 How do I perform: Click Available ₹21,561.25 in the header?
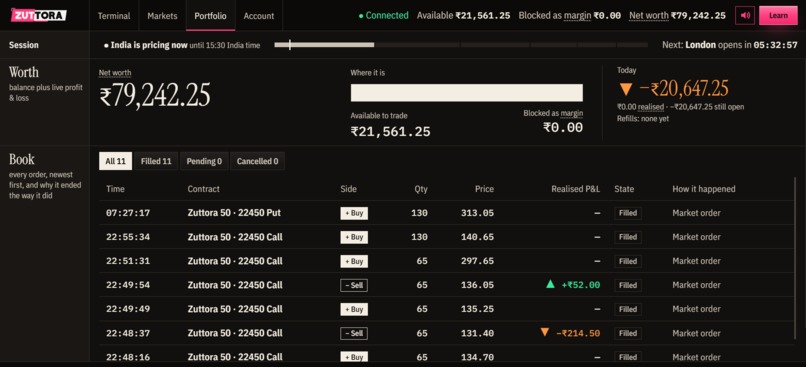(x=464, y=16)
